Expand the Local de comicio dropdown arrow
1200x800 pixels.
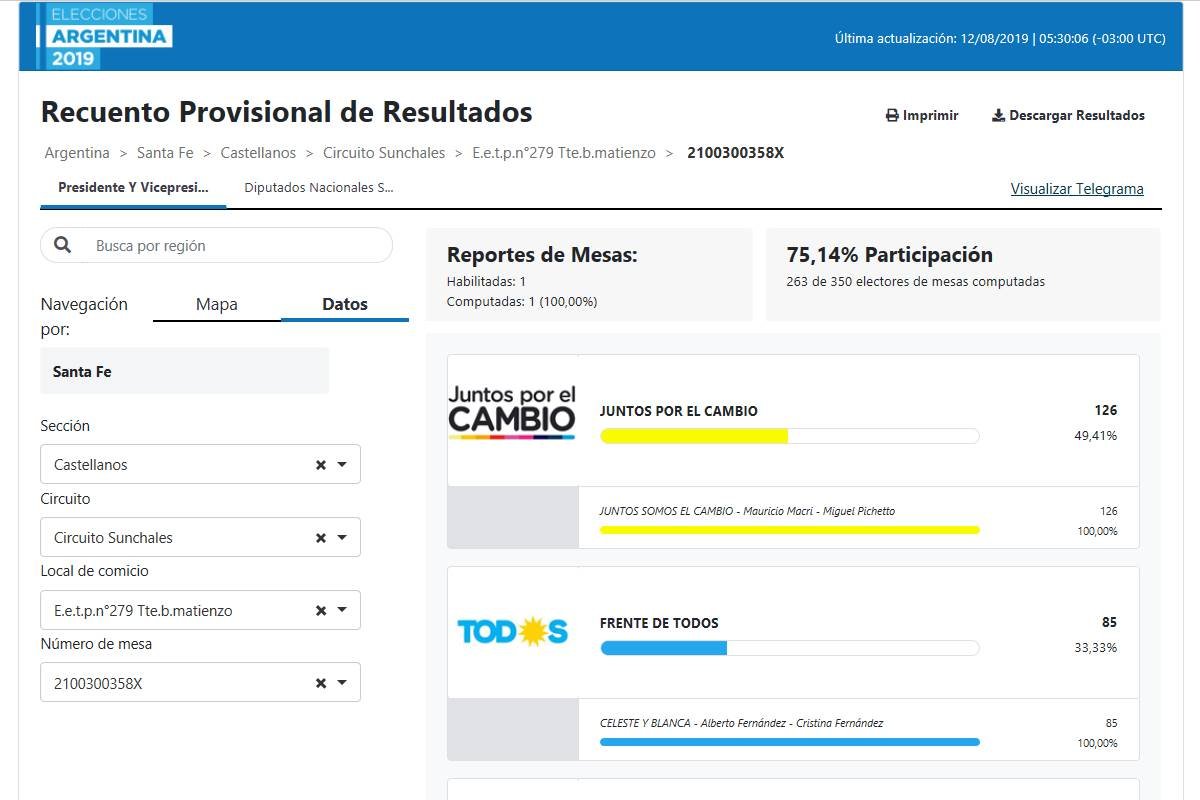coord(343,611)
